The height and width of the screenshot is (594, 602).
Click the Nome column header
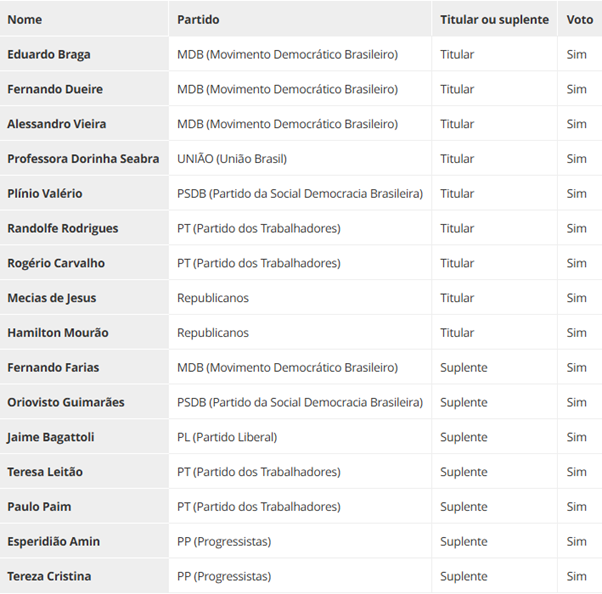[24, 19]
